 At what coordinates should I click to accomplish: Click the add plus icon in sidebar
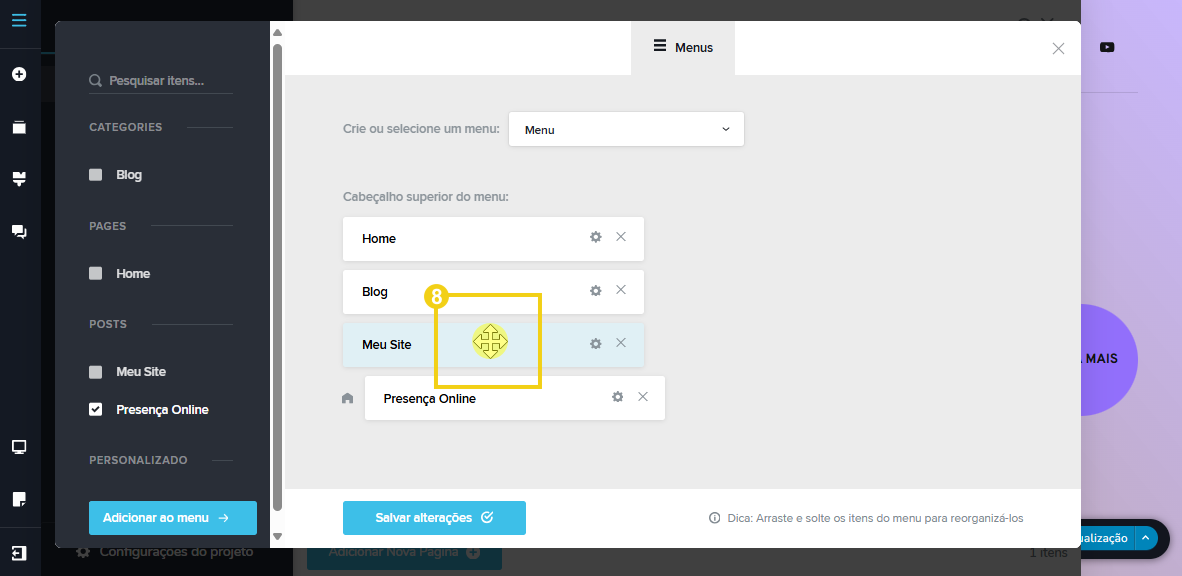pos(19,74)
